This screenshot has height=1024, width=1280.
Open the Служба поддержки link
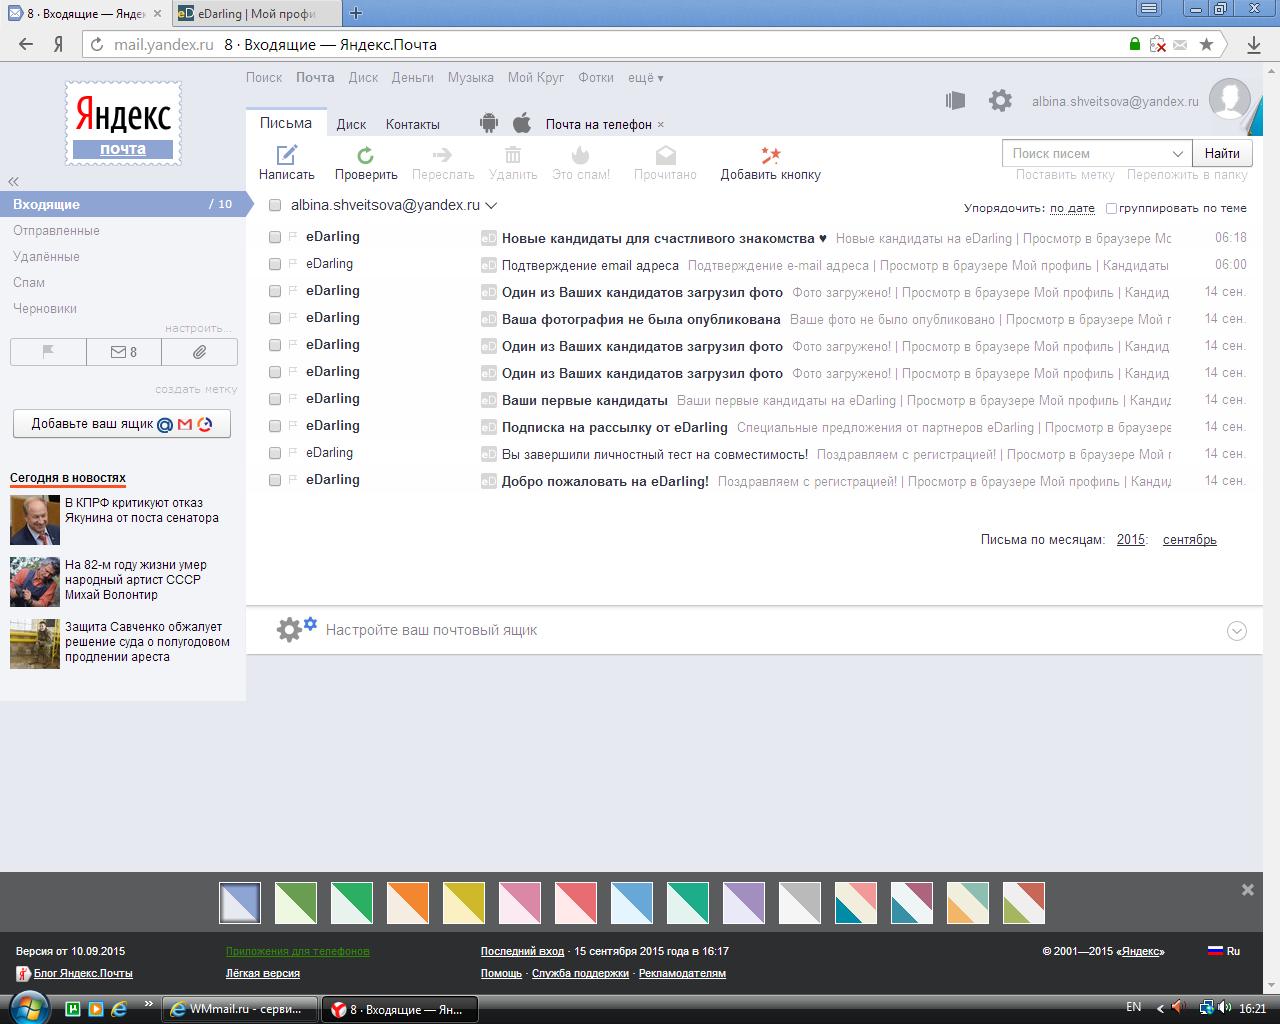[x=580, y=973]
